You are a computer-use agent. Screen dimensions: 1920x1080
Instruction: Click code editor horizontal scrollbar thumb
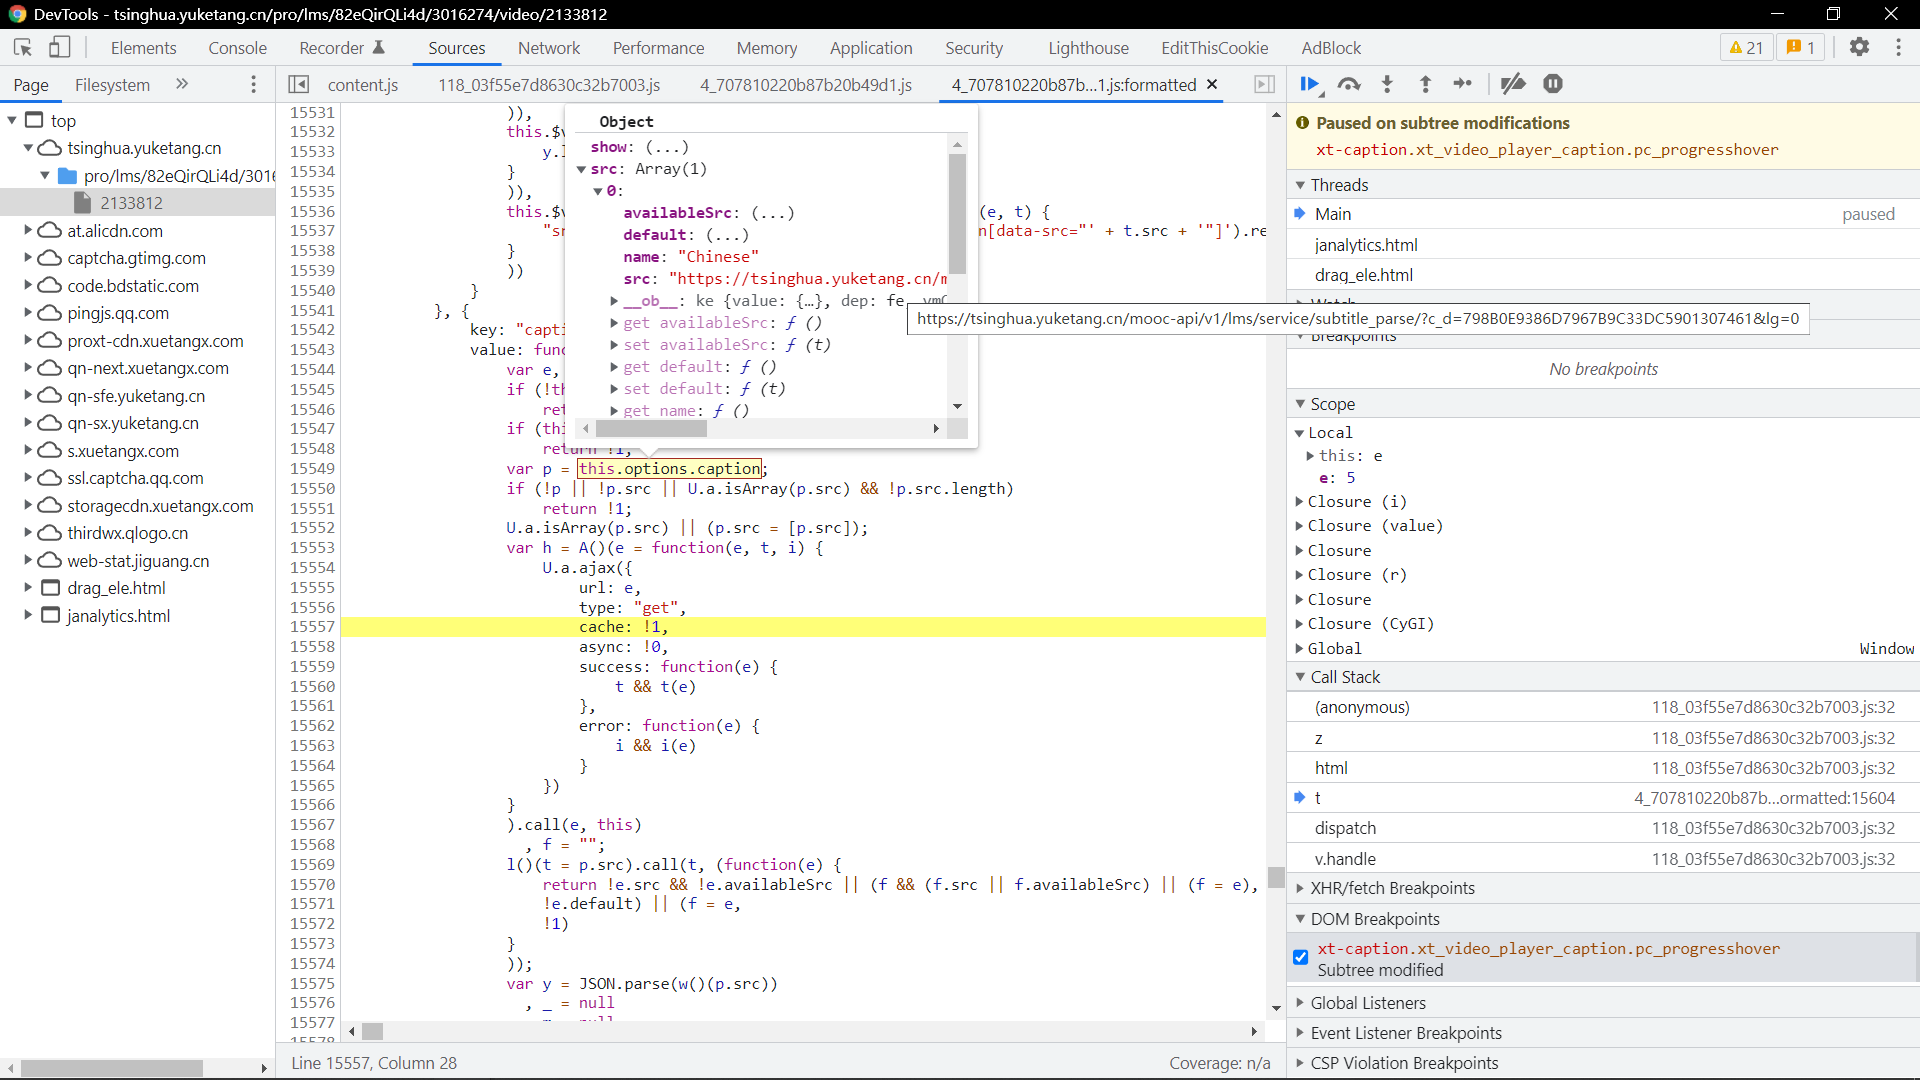(373, 1031)
